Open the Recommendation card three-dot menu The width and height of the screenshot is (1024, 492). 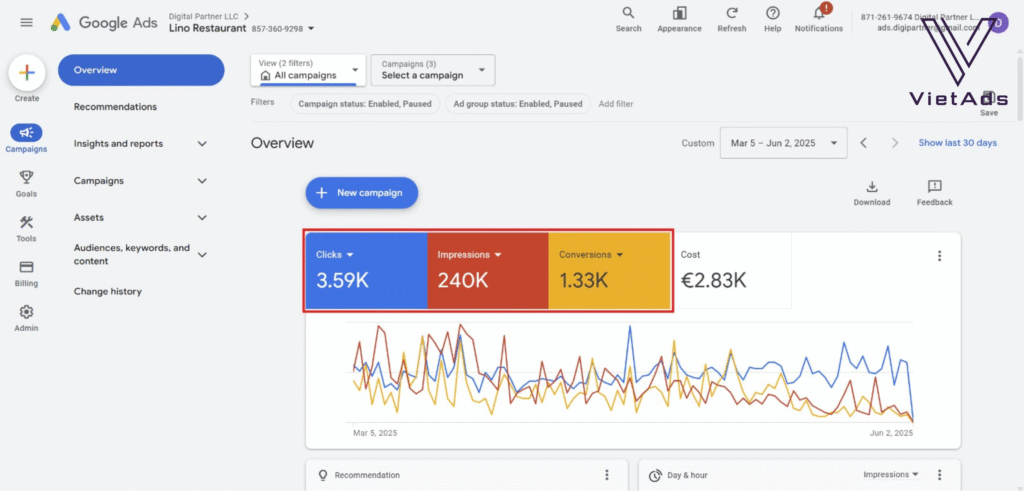tap(607, 475)
